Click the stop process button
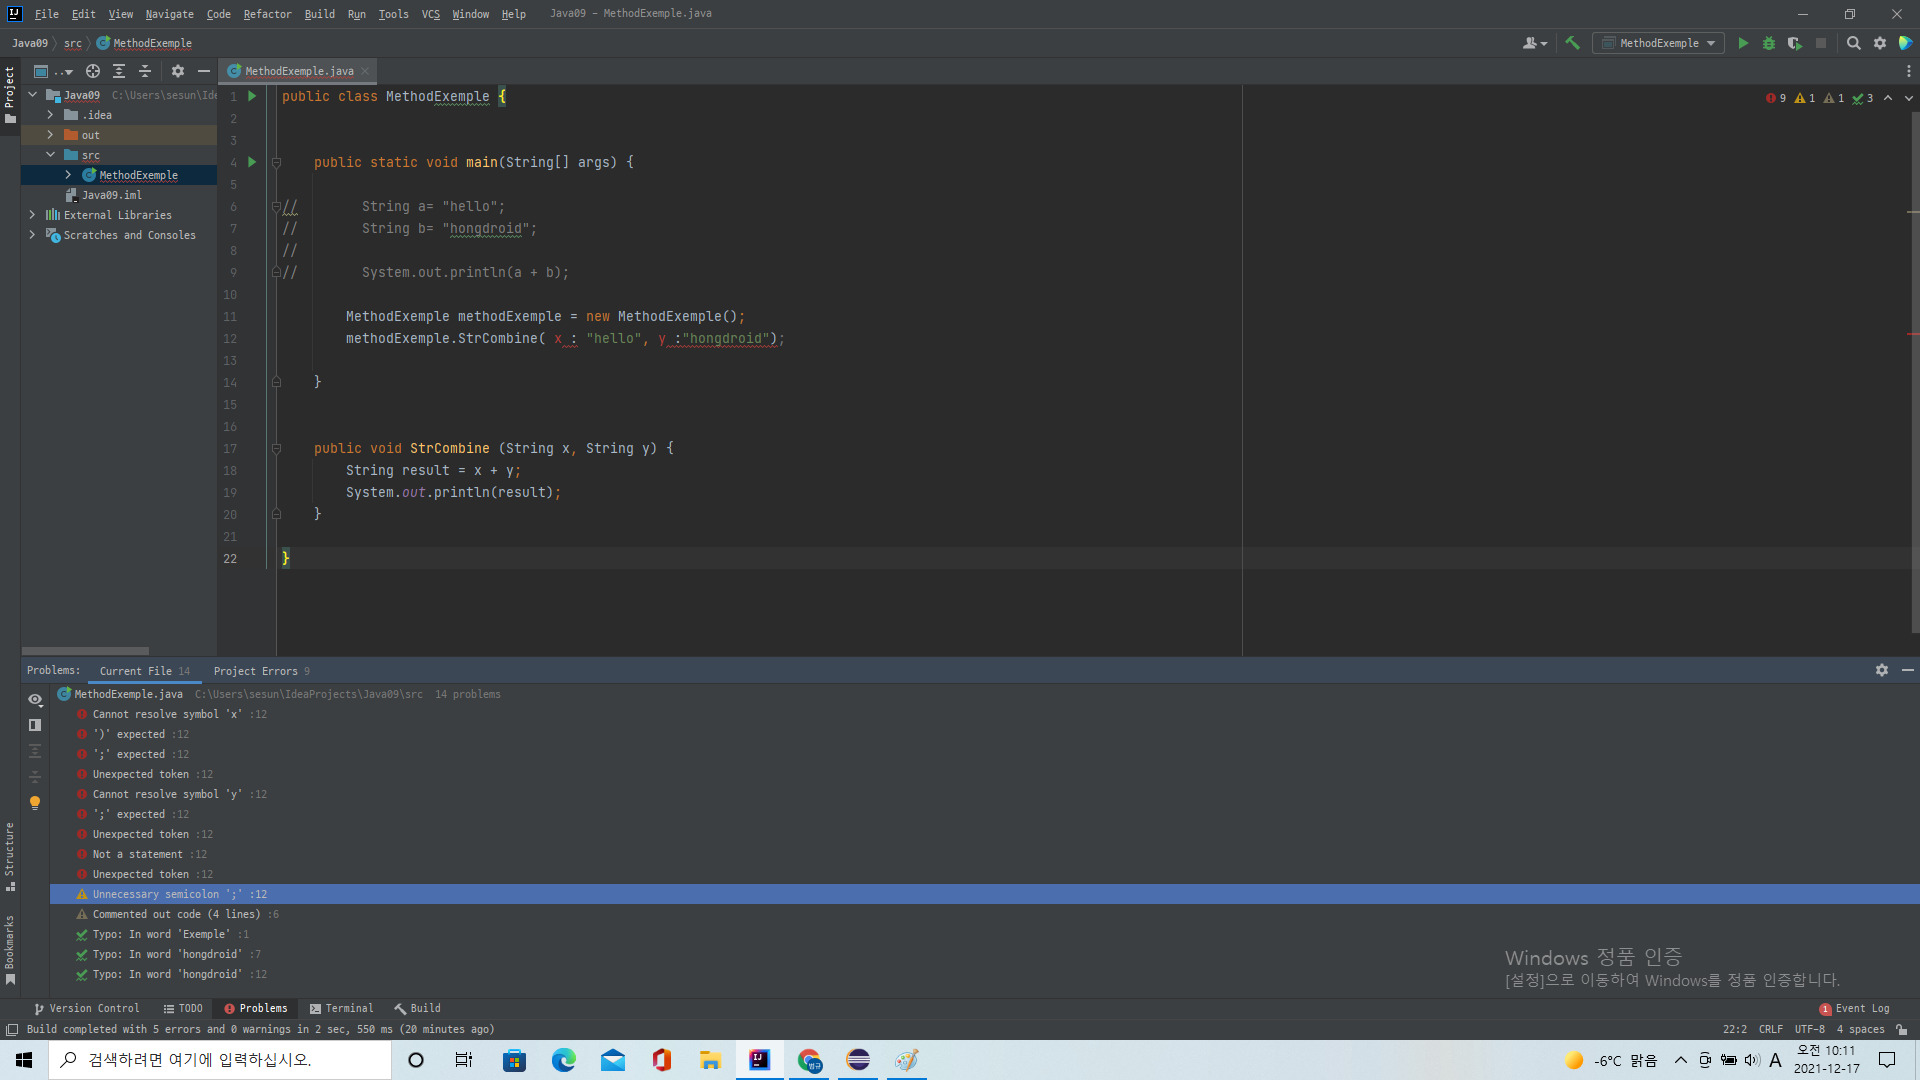 (1821, 43)
